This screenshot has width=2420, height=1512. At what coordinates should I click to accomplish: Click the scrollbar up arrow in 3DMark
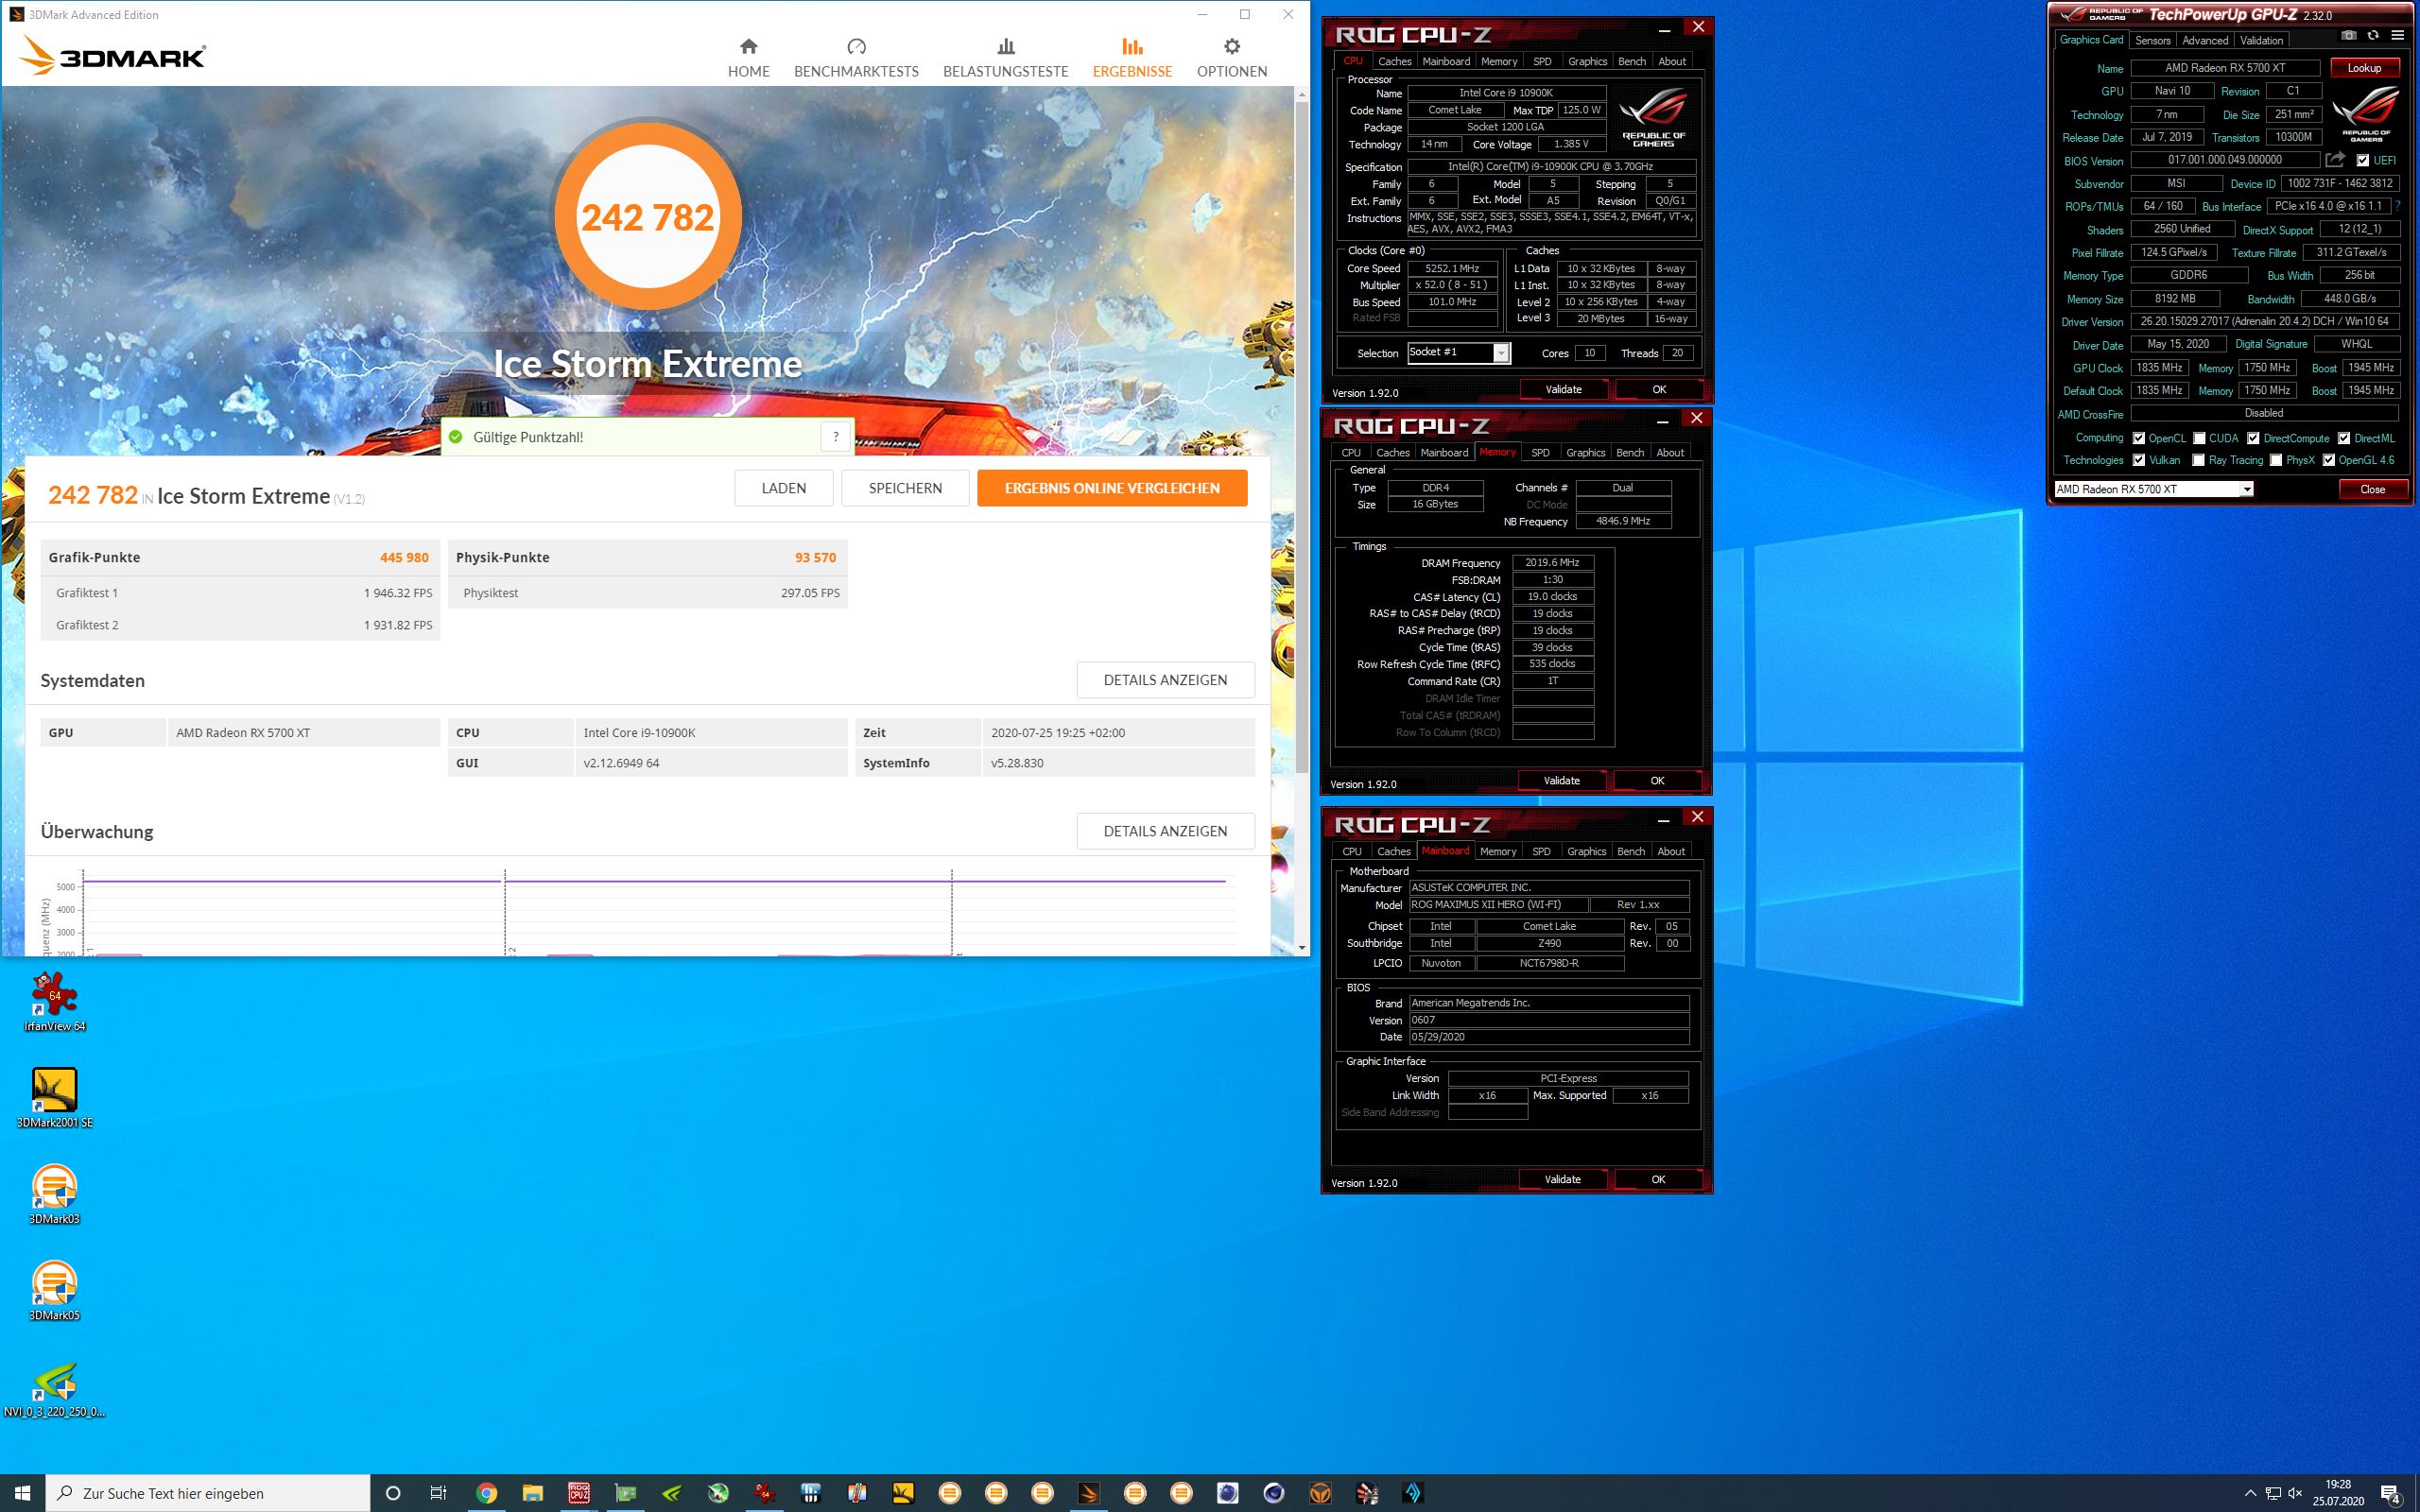tap(1301, 94)
